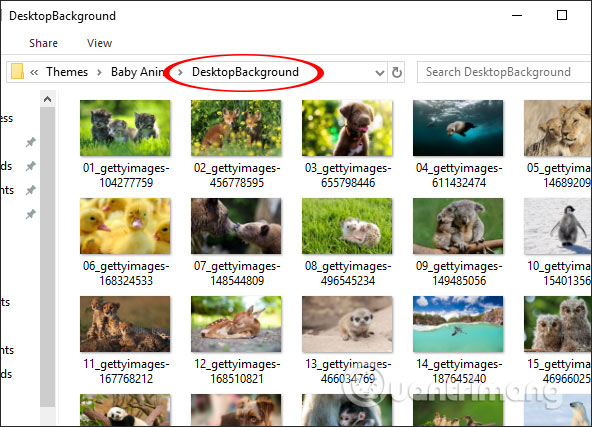The width and height of the screenshot is (592, 427).
Task: Select owlets thumbnail 15_gettyimages
Action: (x=558, y=324)
